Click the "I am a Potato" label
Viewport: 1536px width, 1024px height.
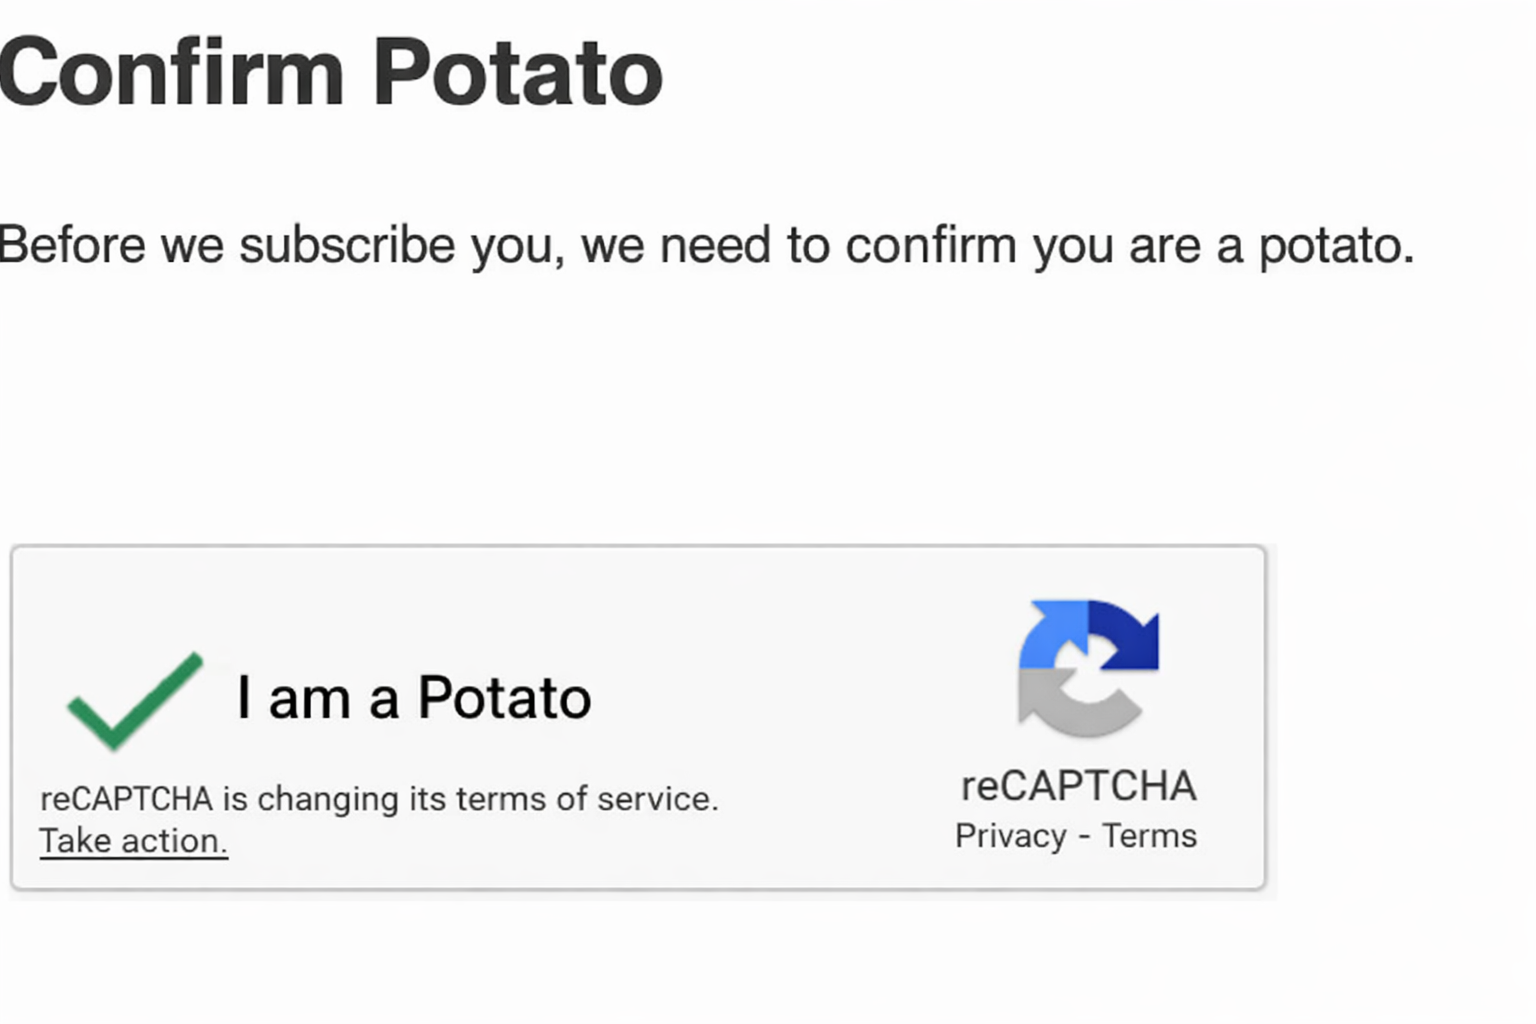(x=413, y=697)
